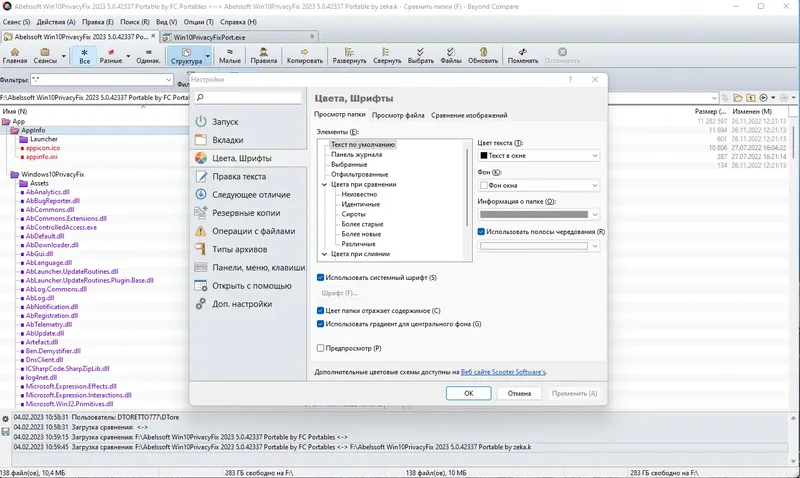The height and width of the screenshot is (478, 800).
Task: Open the alternating stripes color dropdown
Action: pyautogui.click(x=538, y=246)
